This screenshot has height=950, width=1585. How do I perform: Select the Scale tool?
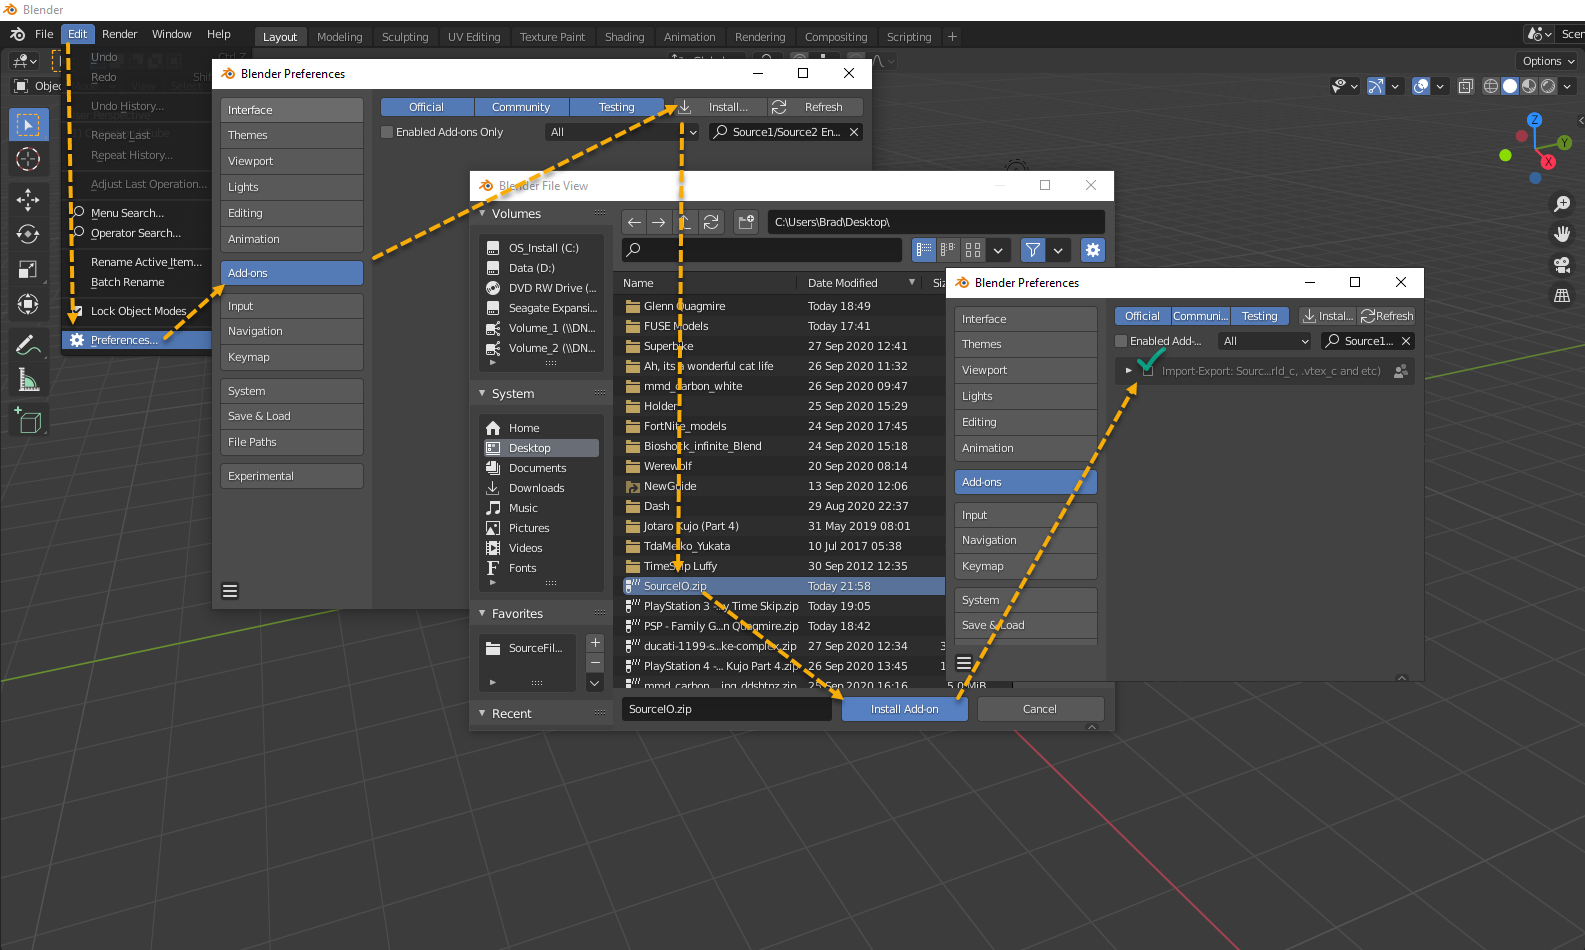28,269
